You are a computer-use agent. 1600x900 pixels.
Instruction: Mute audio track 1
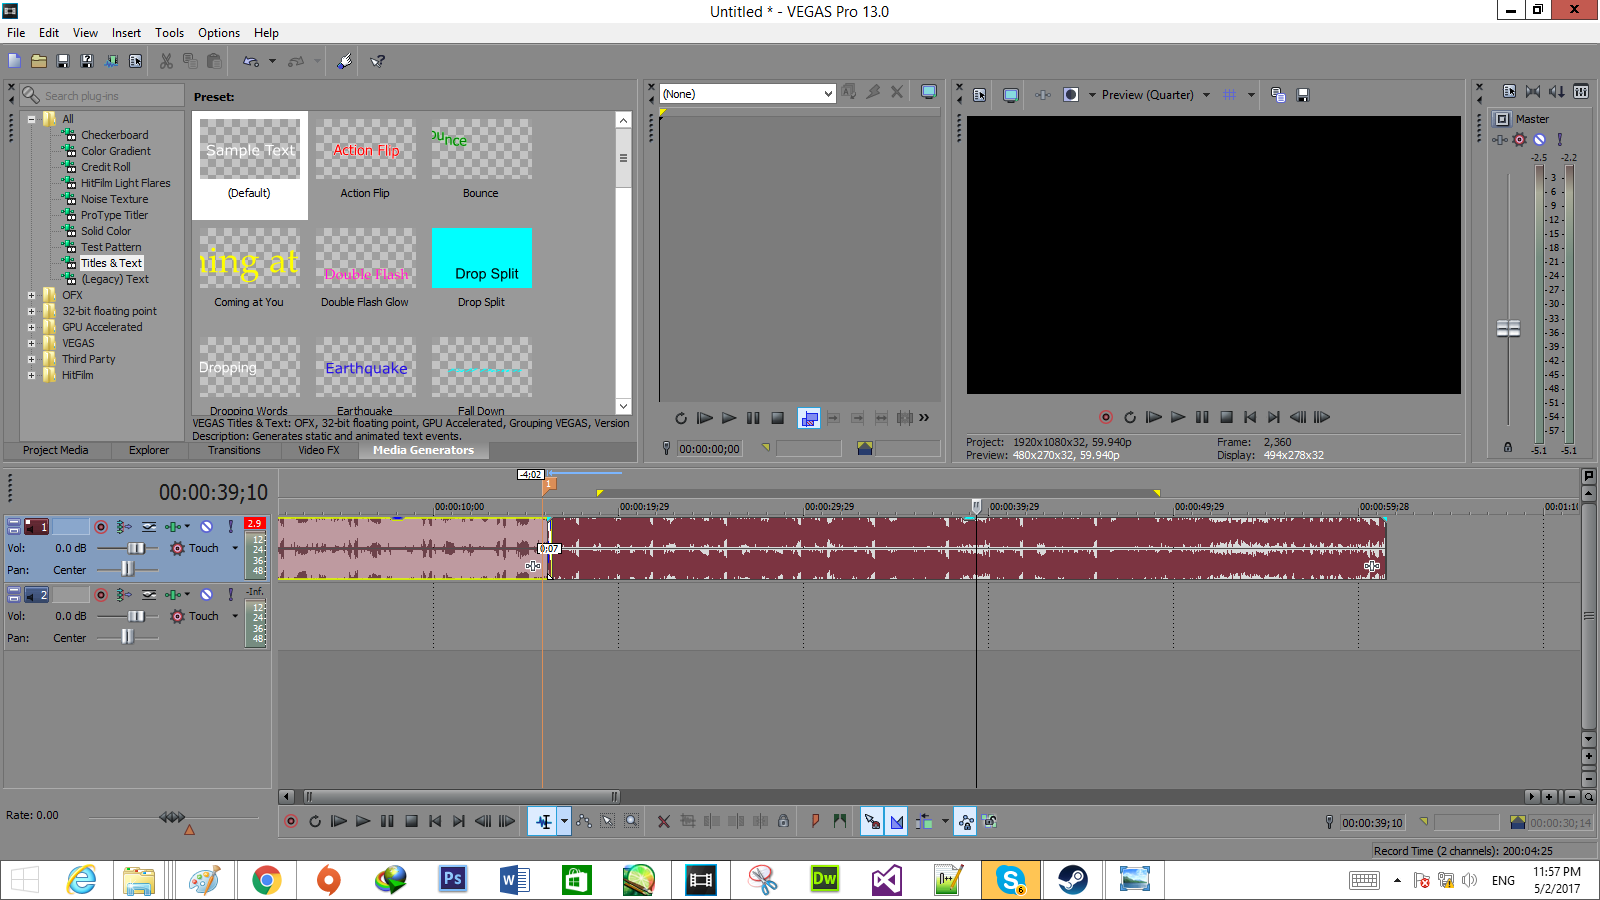coord(206,526)
